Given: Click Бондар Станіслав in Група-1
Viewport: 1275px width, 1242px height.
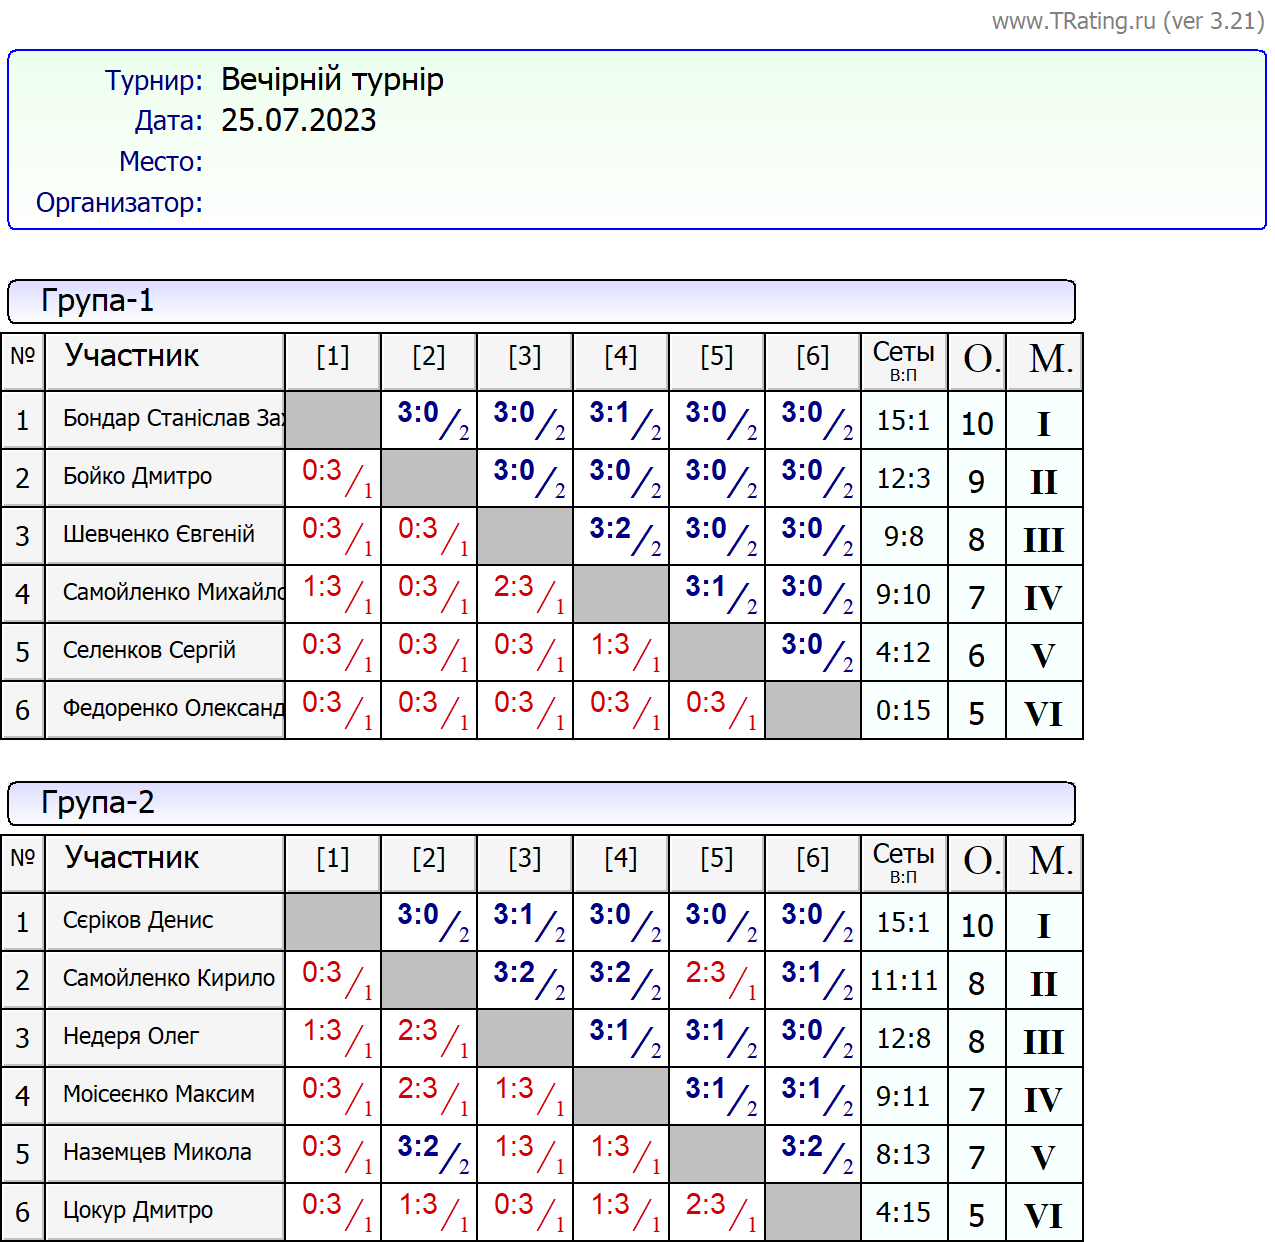Looking at the screenshot, I should (x=172, y=419).
